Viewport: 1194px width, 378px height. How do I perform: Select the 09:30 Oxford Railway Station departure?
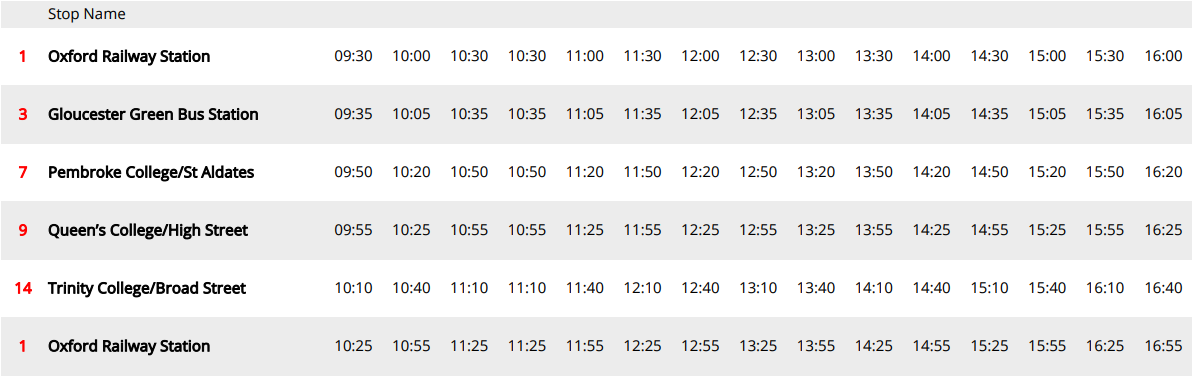point(353,56)
